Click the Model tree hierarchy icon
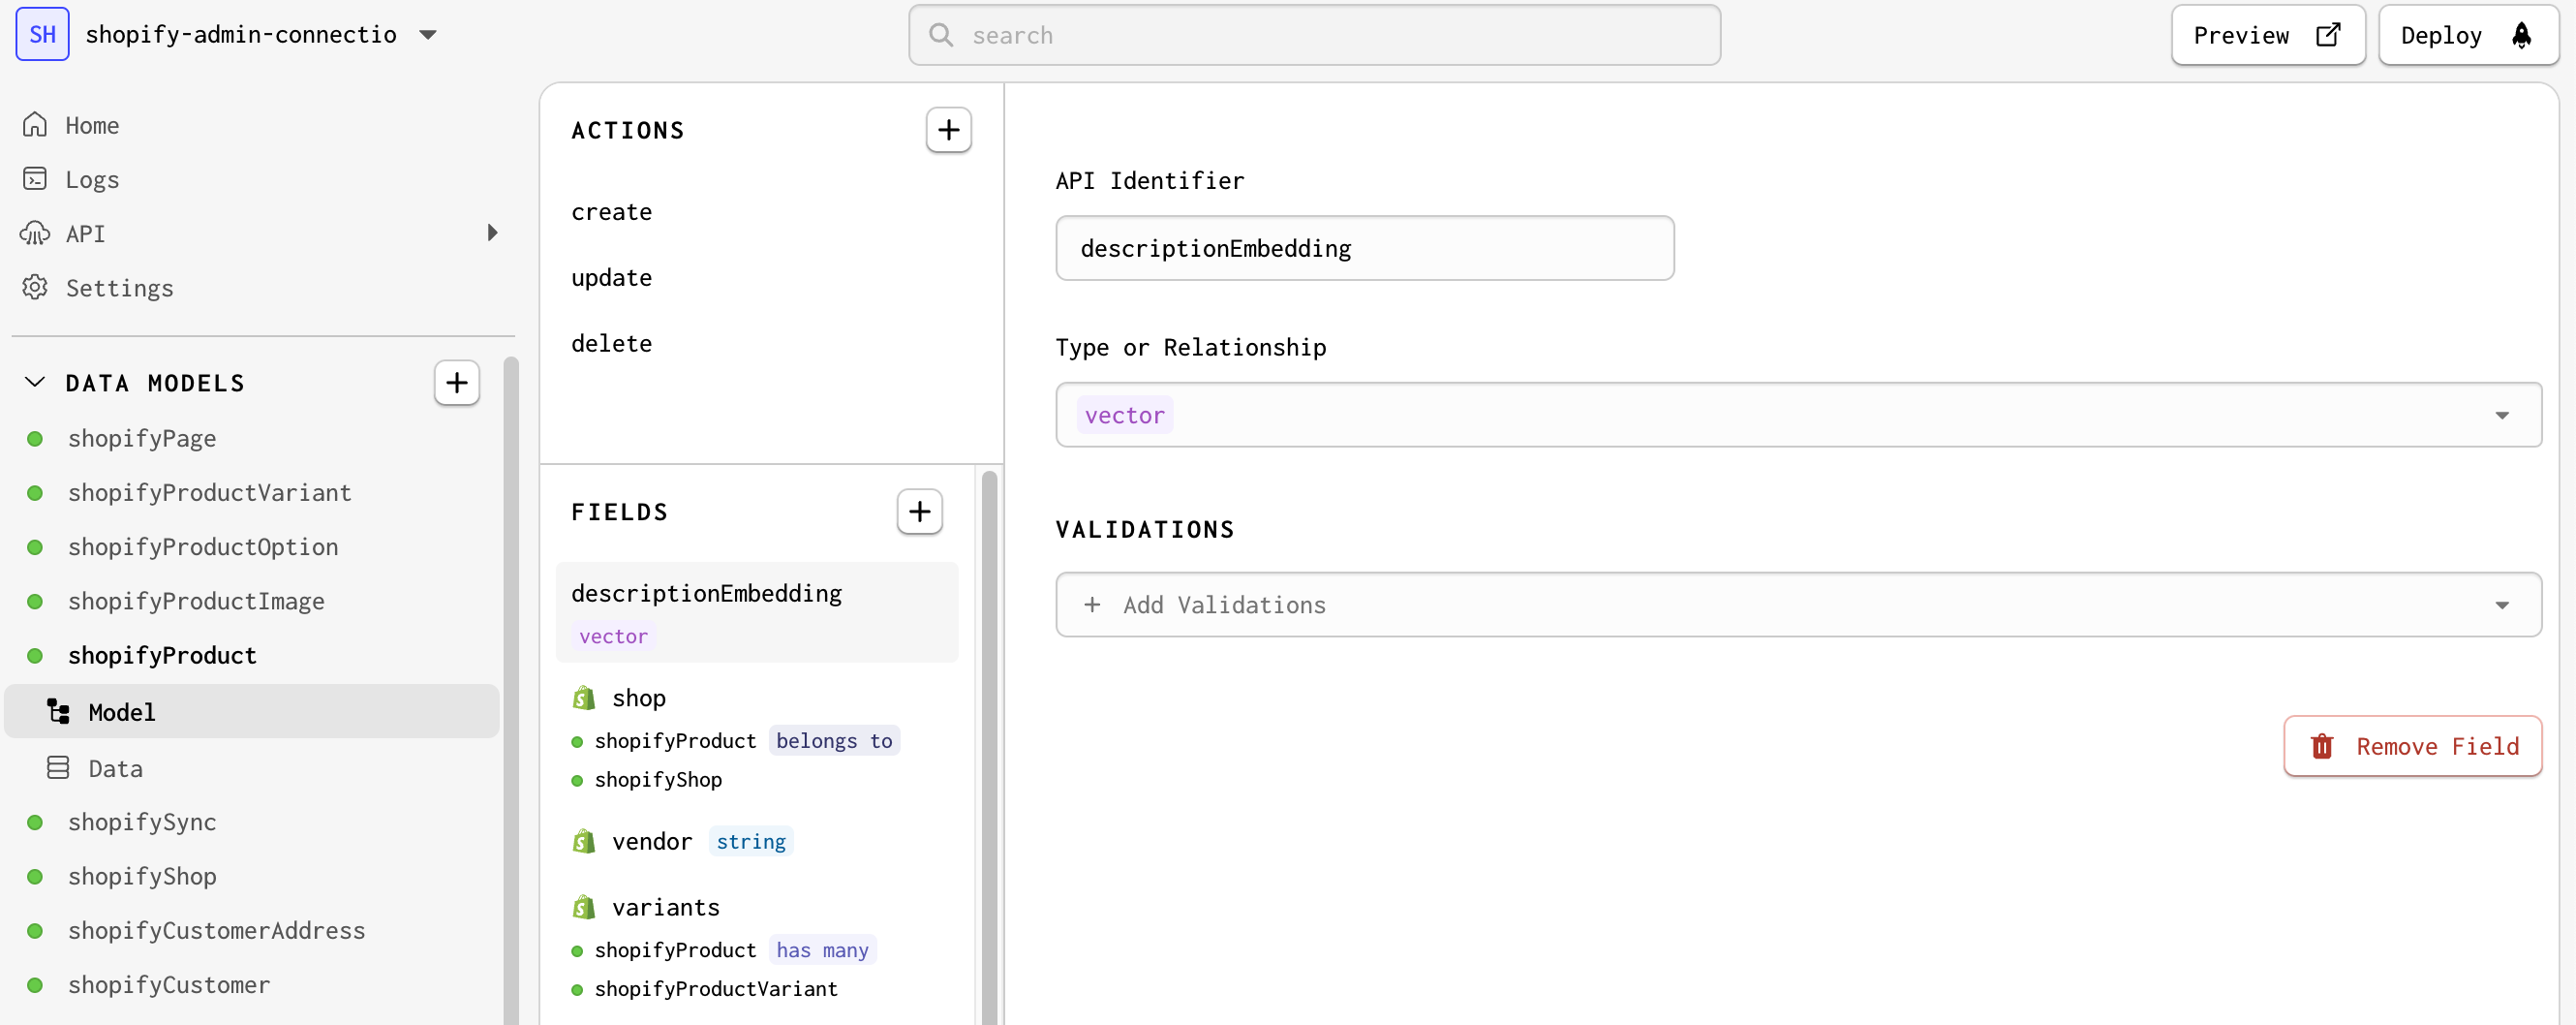 pos(58,711)
